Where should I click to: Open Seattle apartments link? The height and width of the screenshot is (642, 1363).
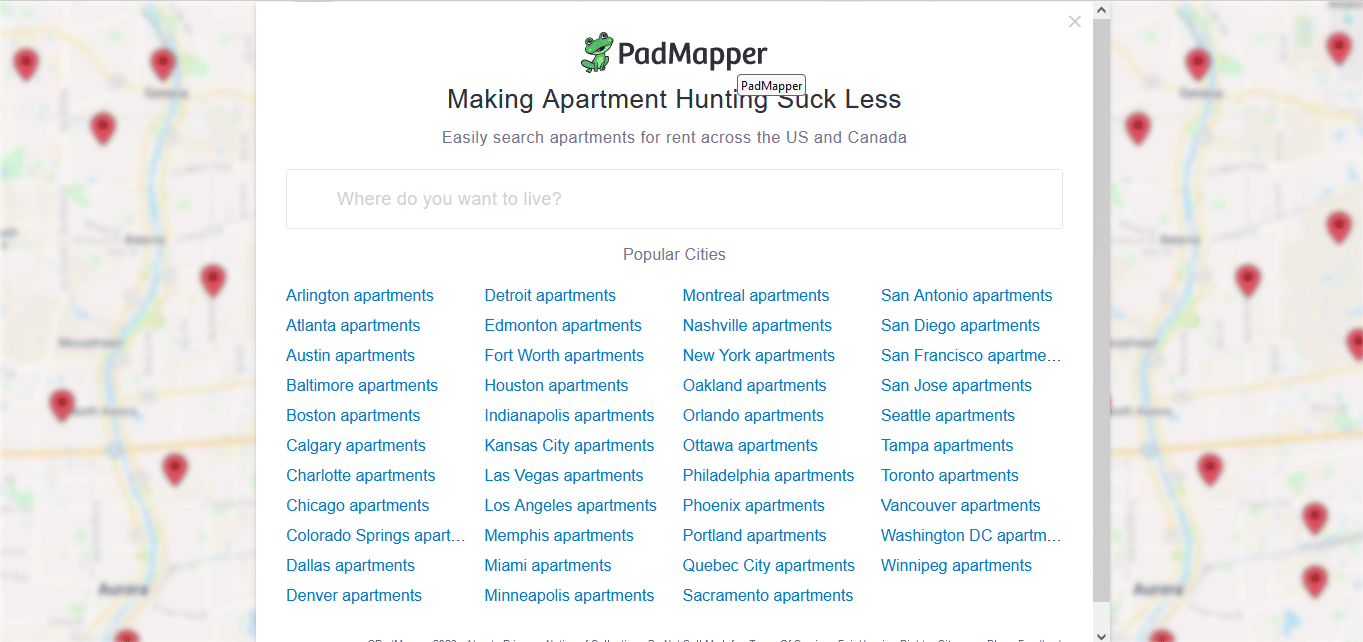click(947, 416)
